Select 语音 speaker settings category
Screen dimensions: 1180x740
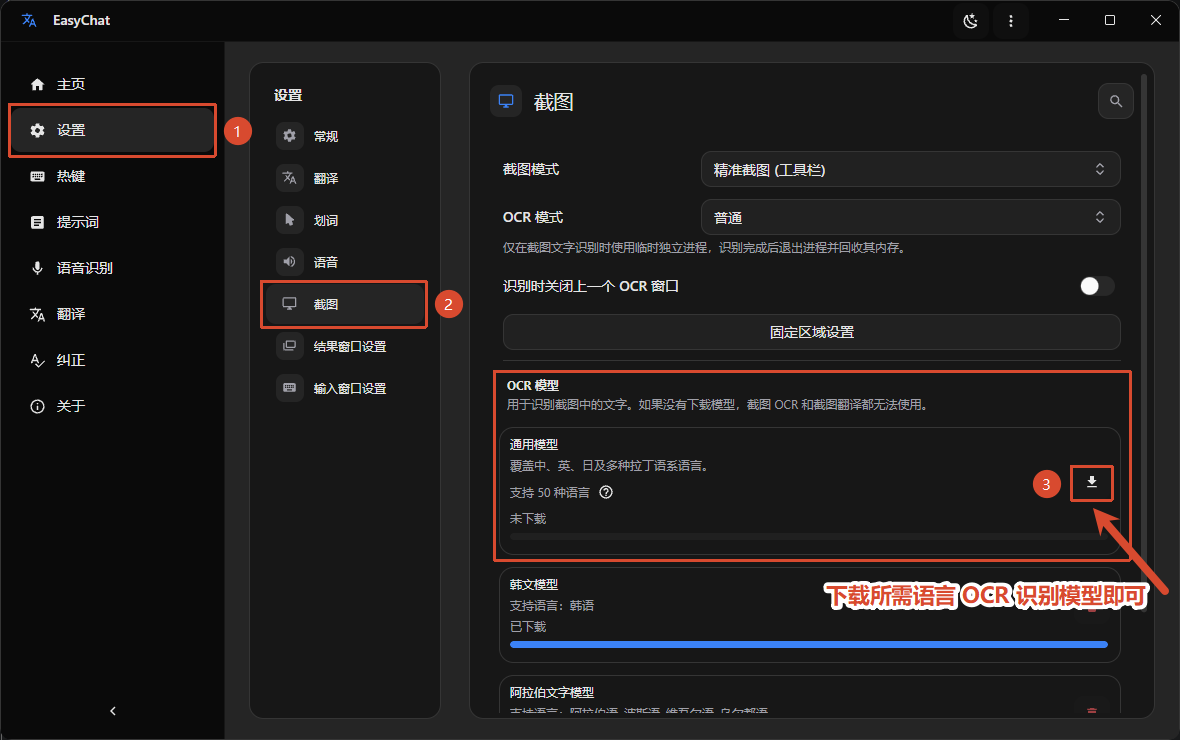point(345,262)
